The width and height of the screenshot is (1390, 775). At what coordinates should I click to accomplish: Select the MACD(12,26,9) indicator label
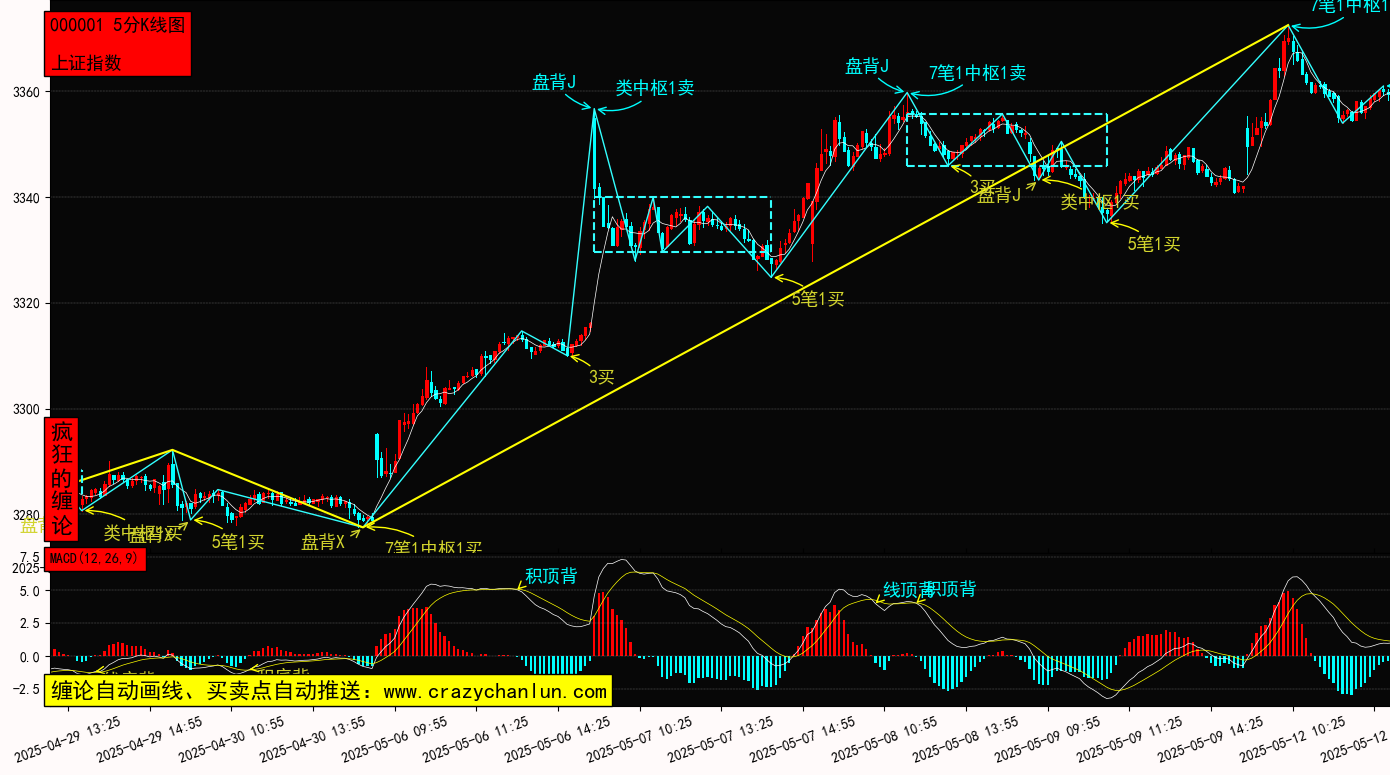click(x=95, y=558)
